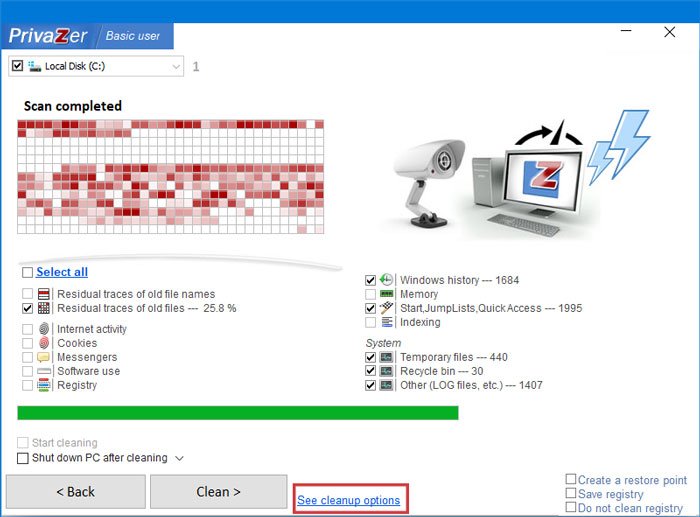
Task: Enable Do not clean registry checkbox
Action: (x=571, y=507)
